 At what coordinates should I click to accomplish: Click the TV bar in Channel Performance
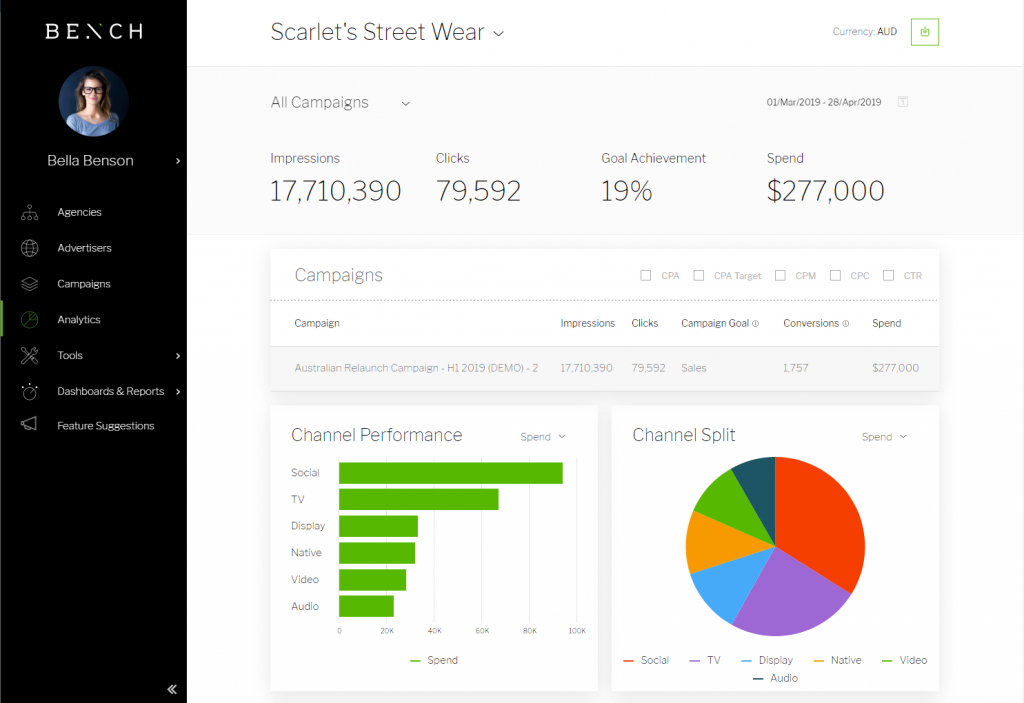point(419,500)
